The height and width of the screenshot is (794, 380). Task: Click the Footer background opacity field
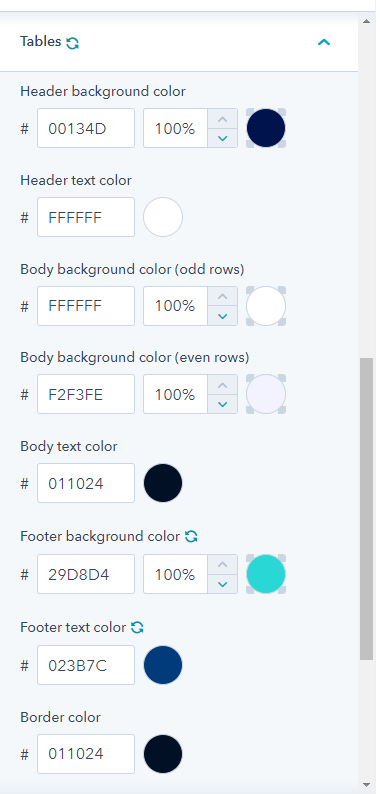click(x=175, y=574)
